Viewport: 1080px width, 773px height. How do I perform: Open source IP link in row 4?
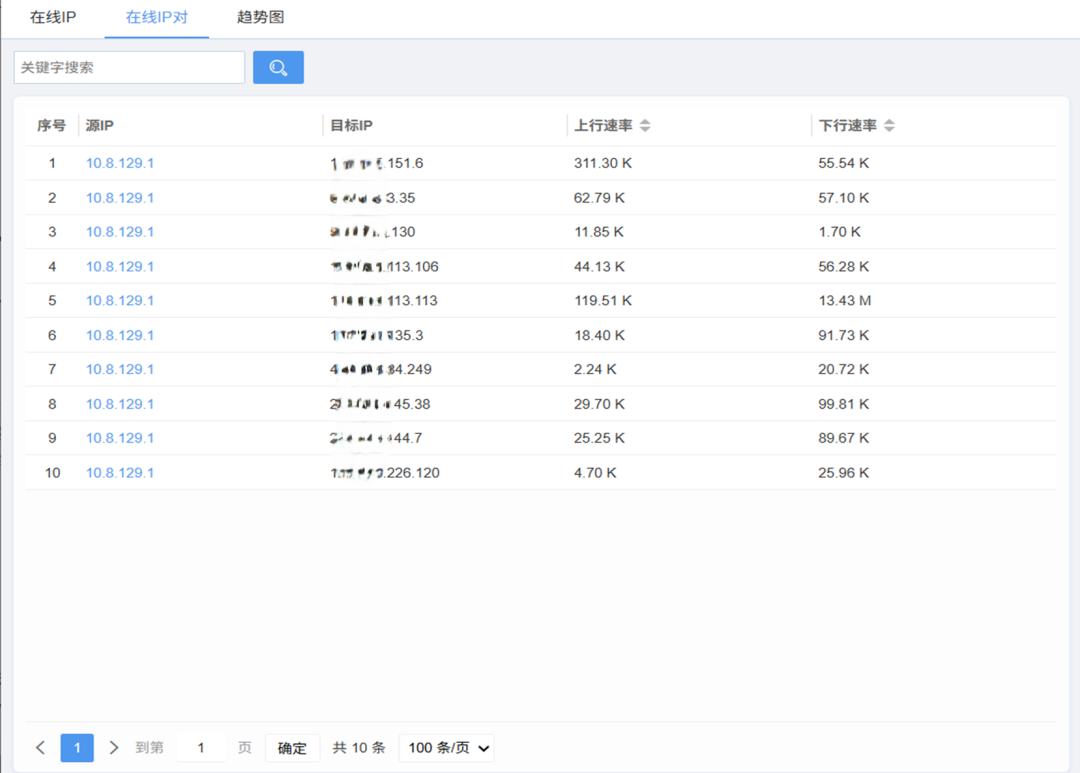(x=120, y=267)
